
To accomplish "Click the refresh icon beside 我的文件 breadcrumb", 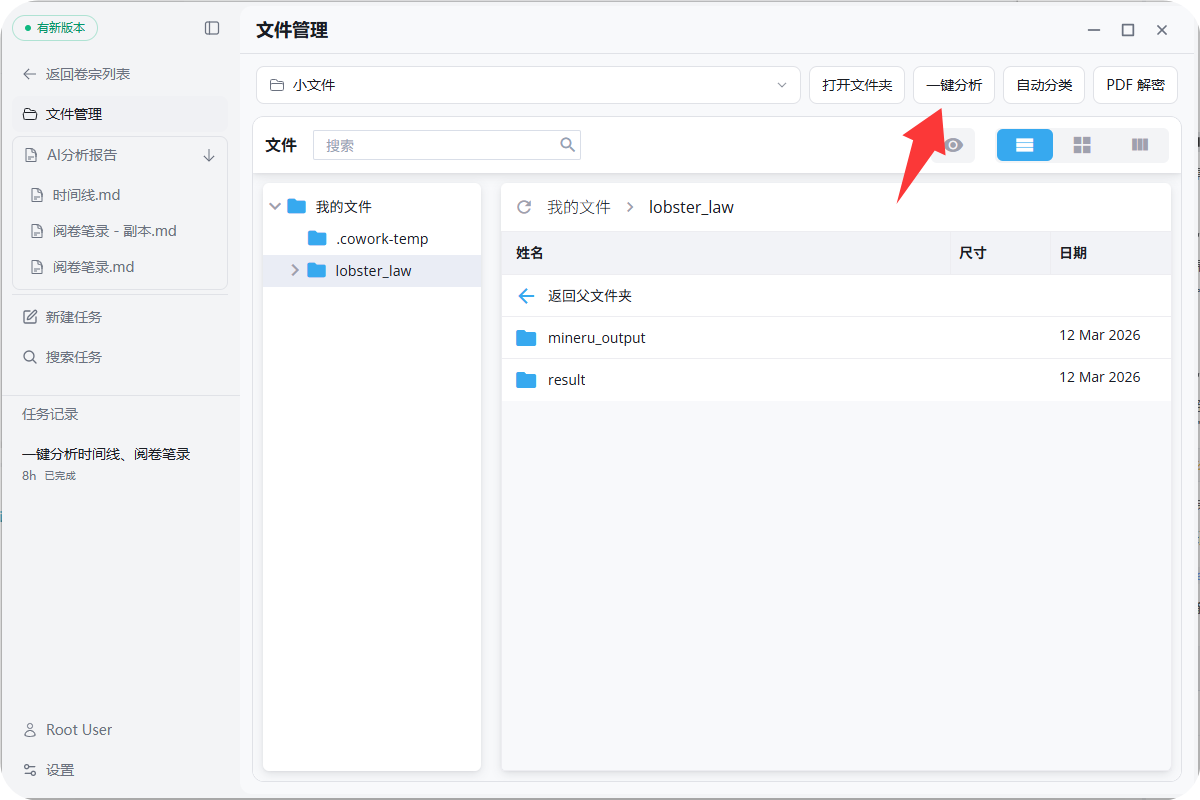I will click(523, 207).
